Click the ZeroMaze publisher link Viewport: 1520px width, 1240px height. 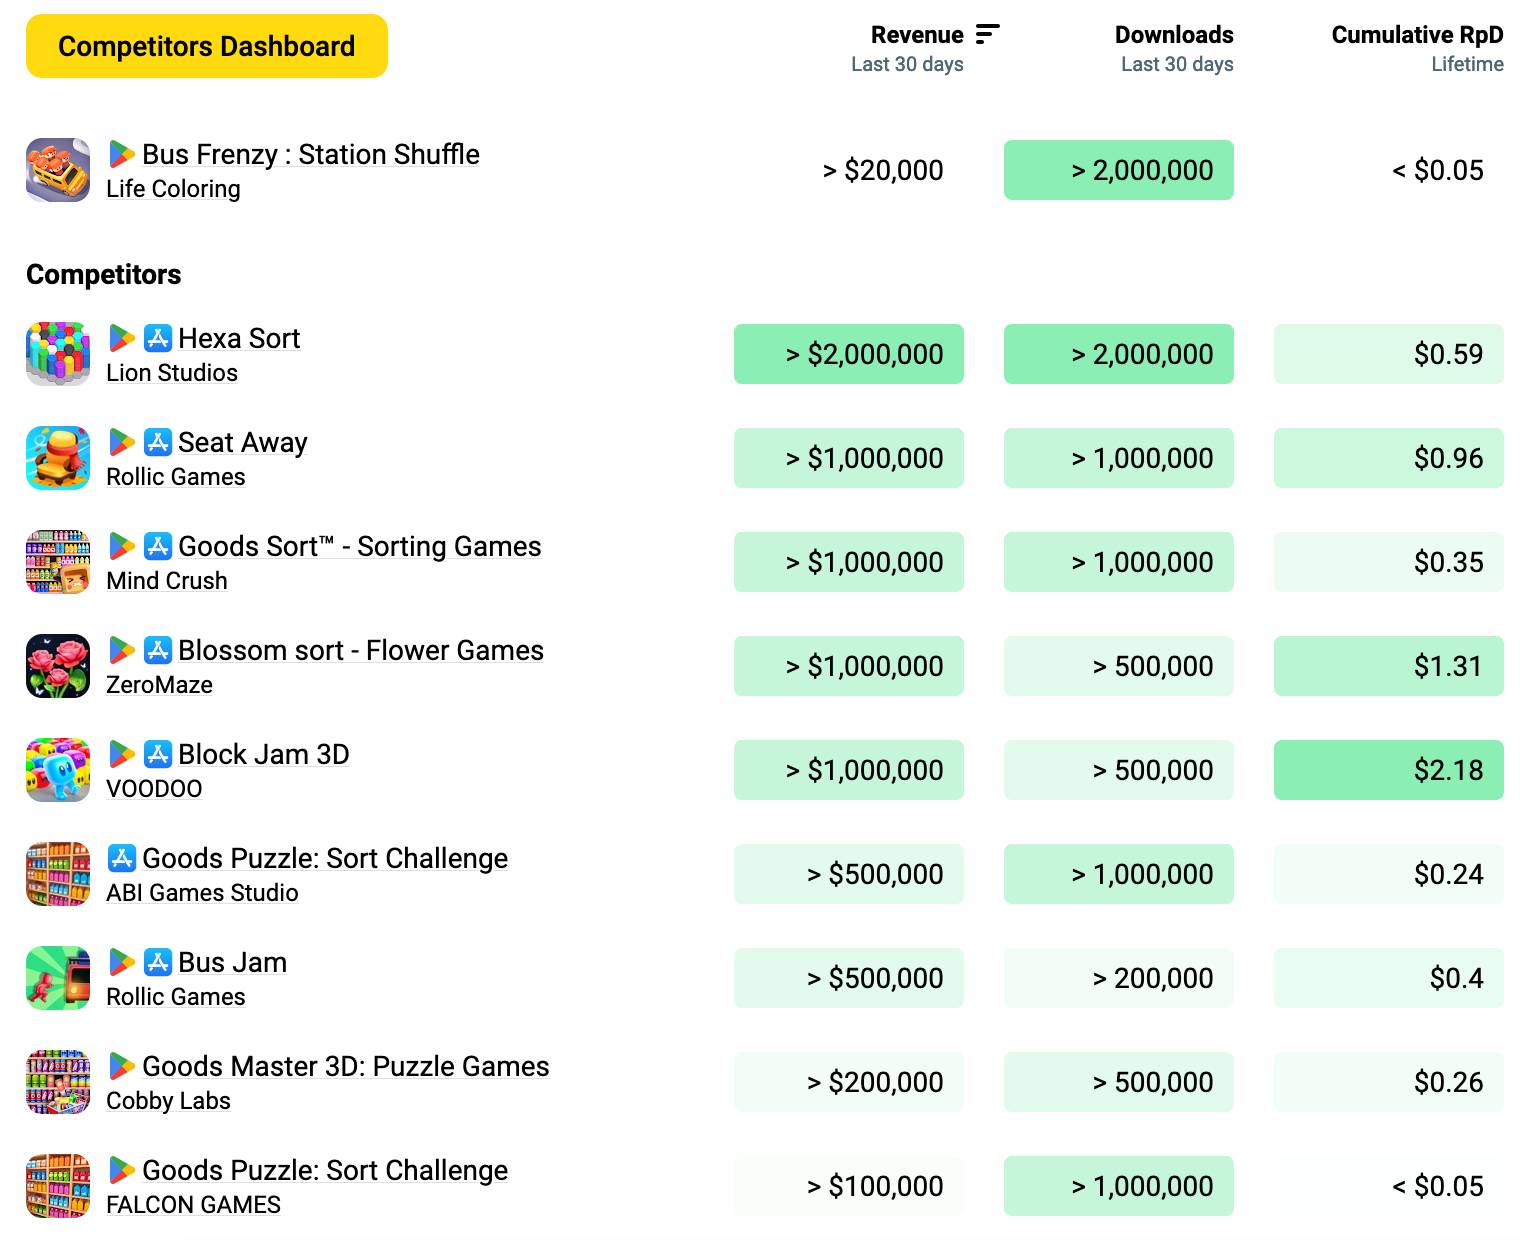click(159, 685)
